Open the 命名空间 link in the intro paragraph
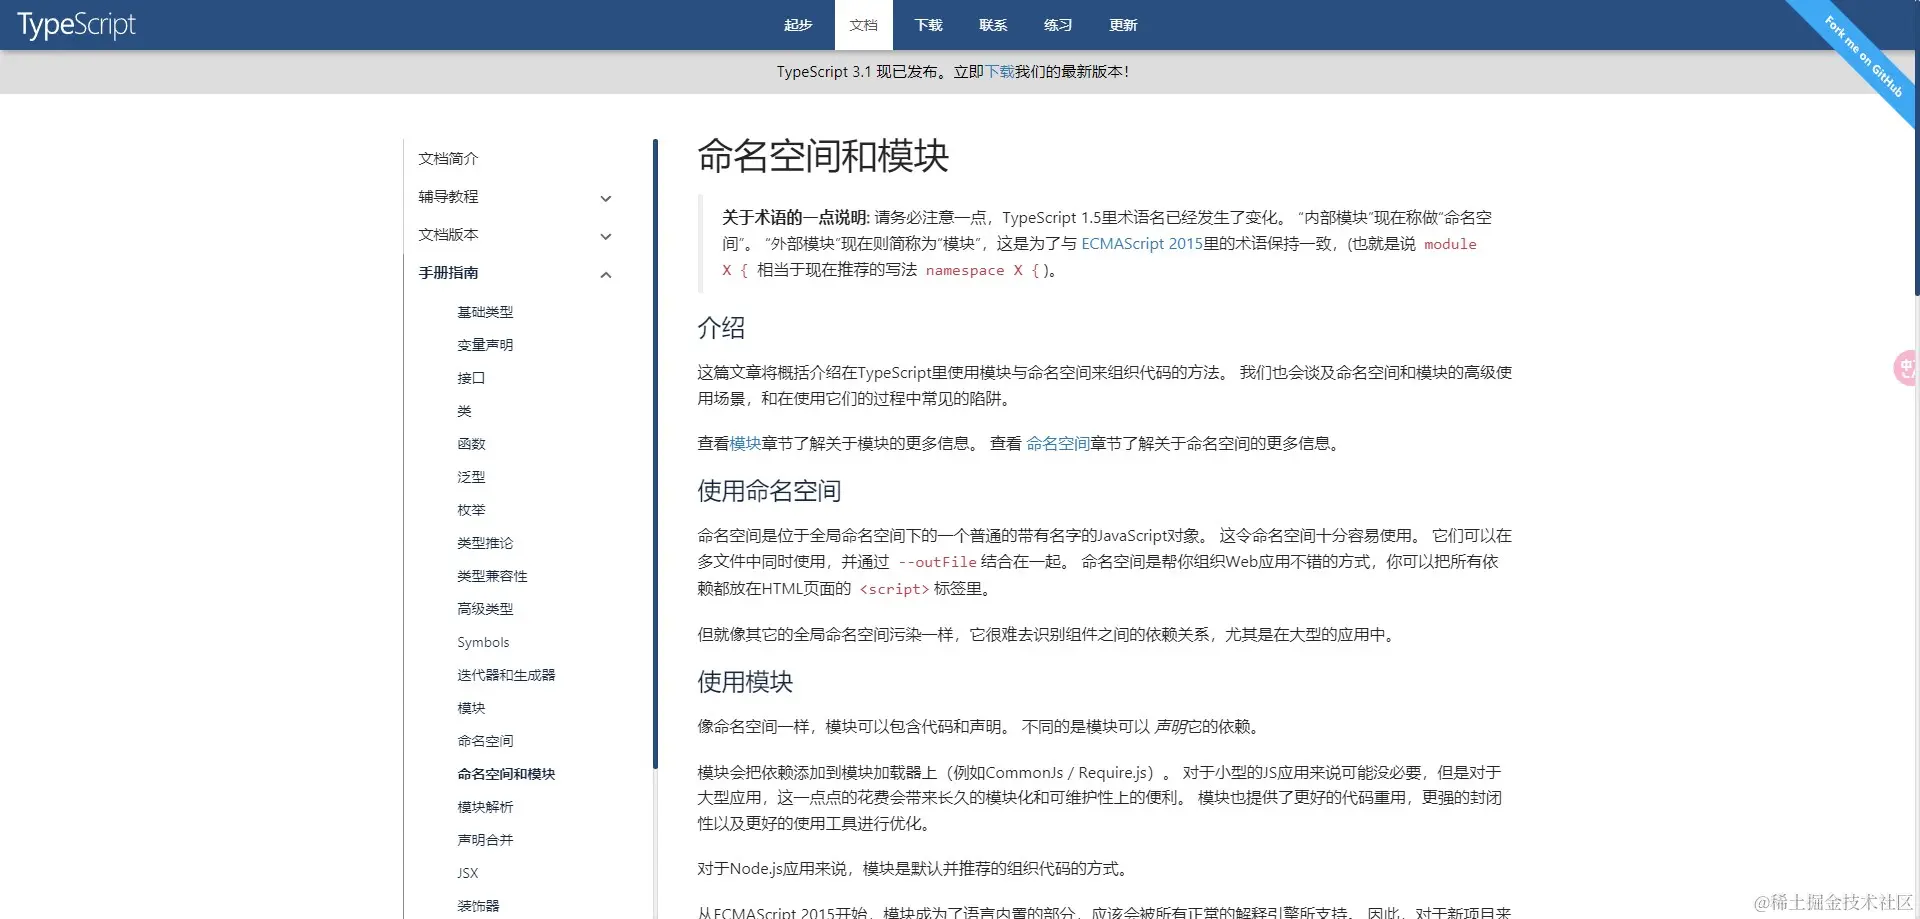1920x919 pixels. tap(1058, 444)
